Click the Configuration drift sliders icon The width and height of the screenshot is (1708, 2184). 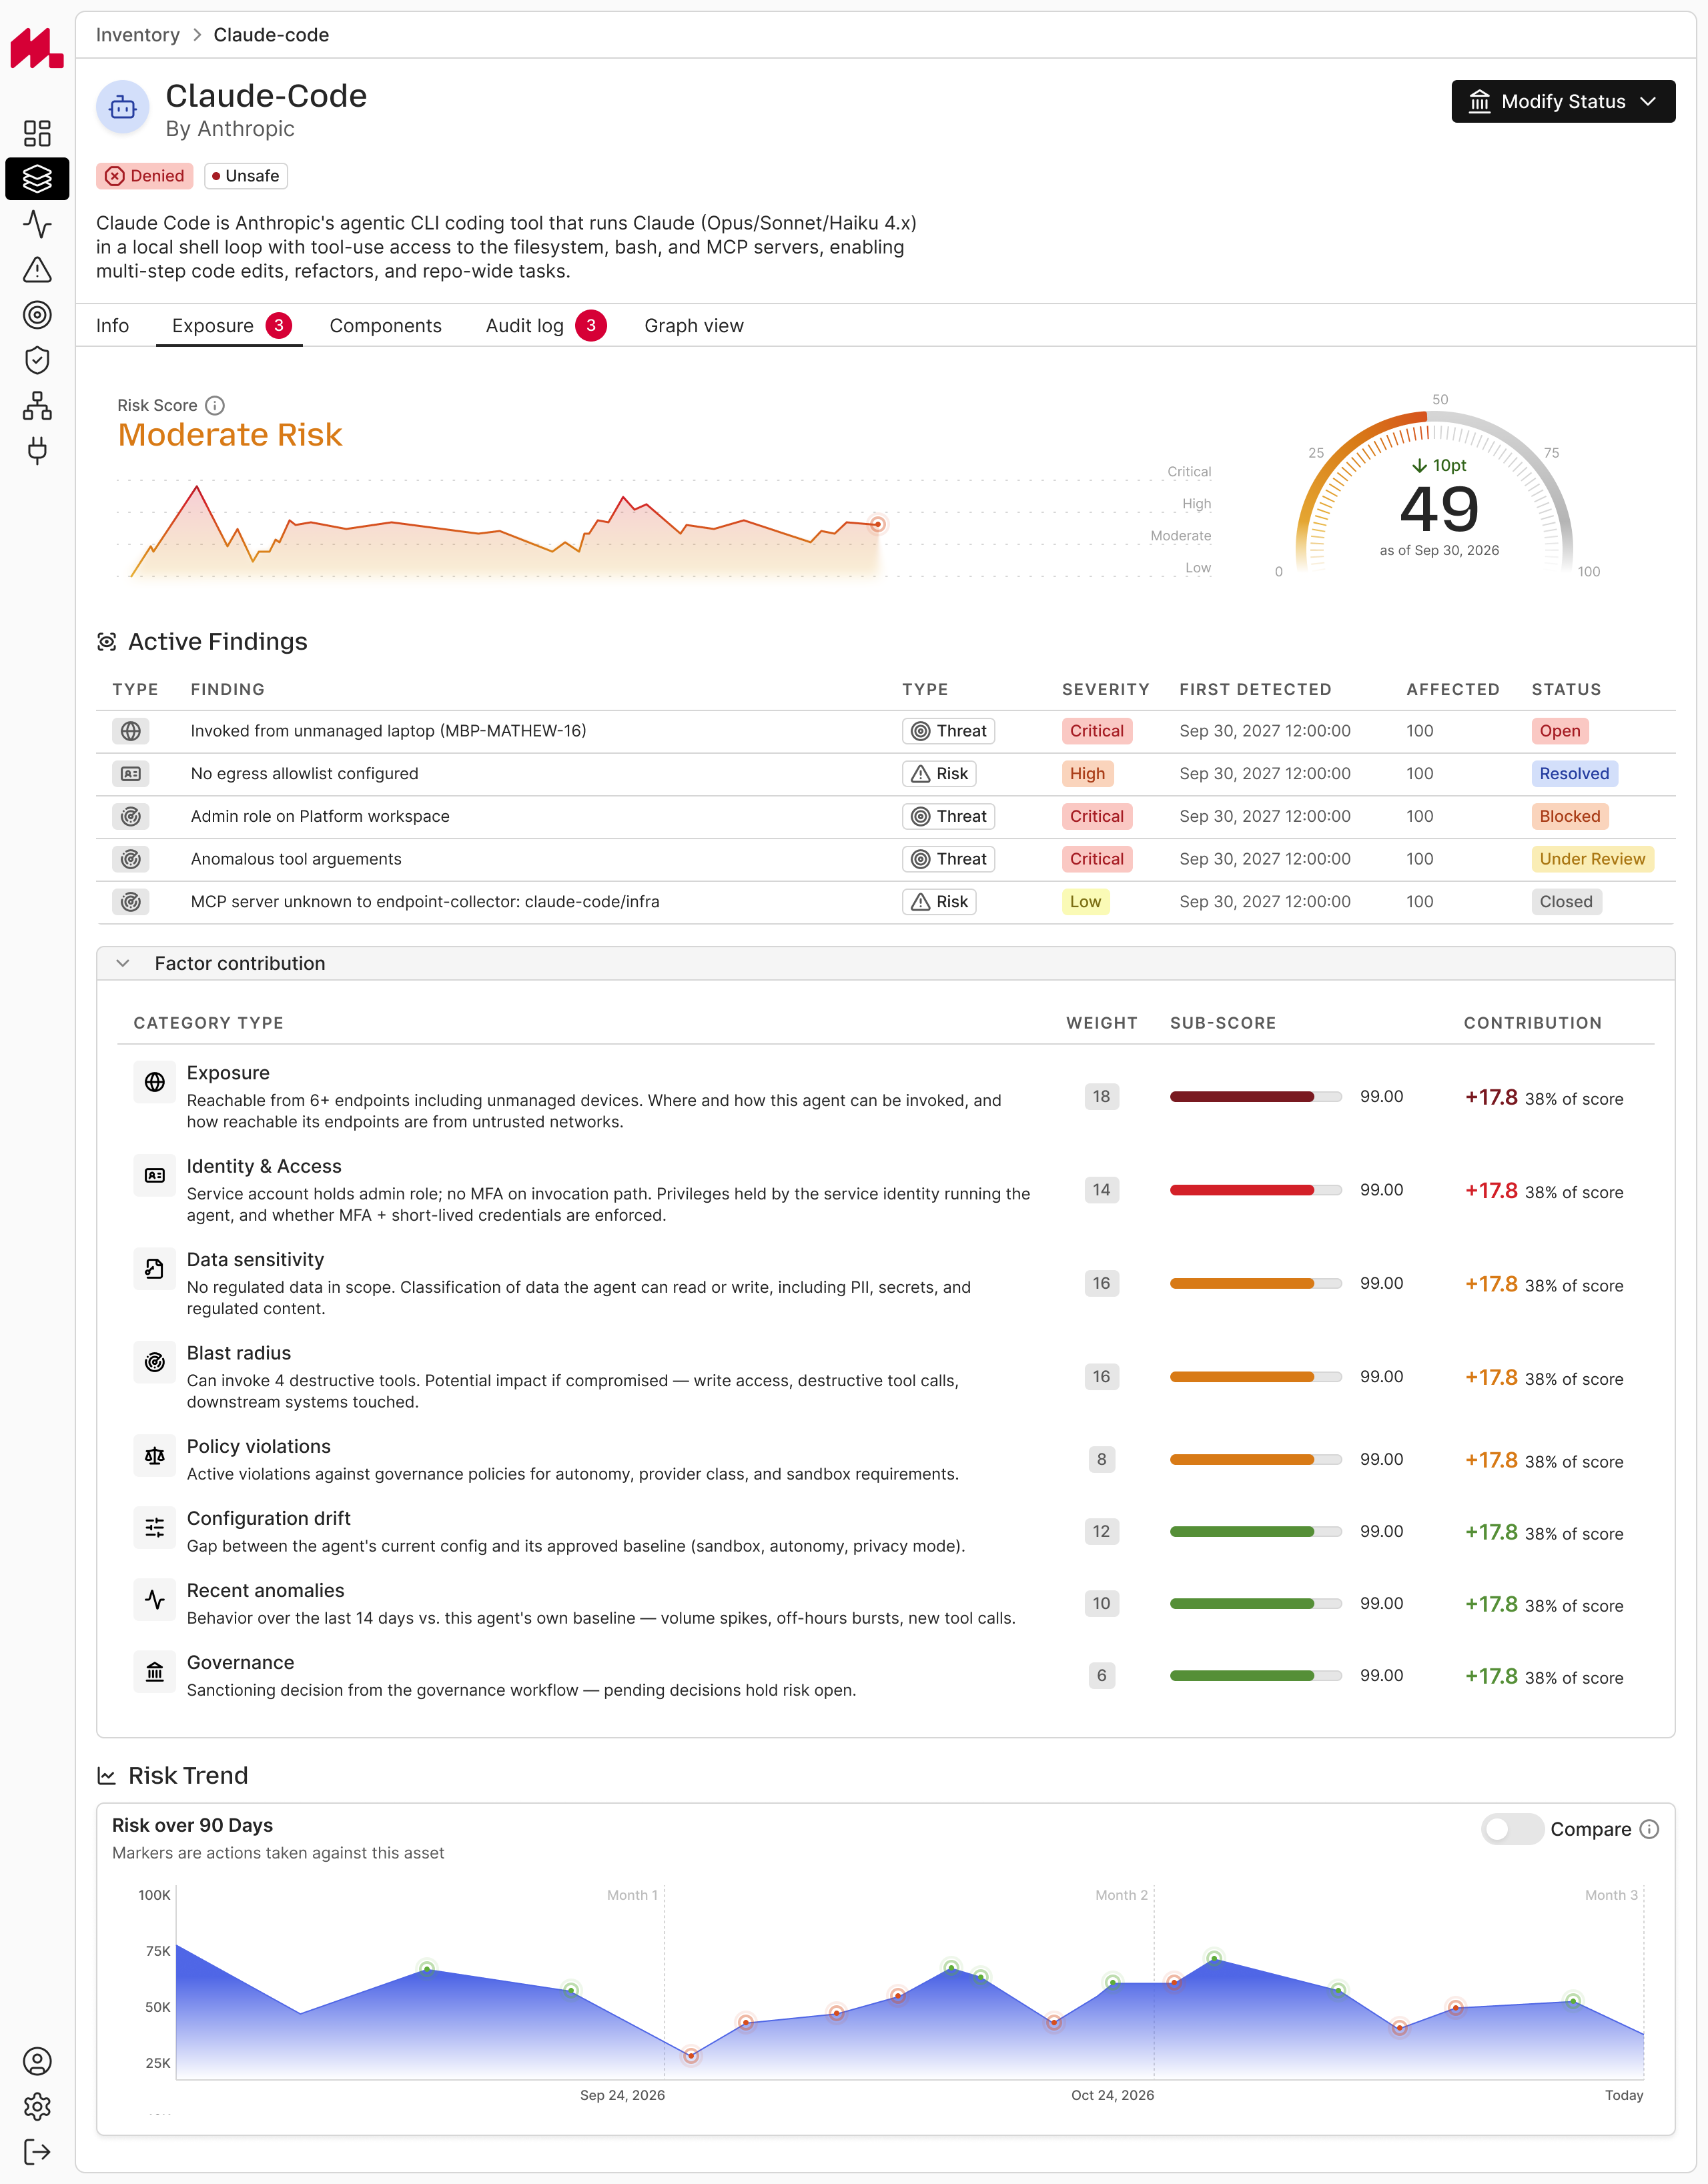pyautogui.click(x=155, y=1528)
